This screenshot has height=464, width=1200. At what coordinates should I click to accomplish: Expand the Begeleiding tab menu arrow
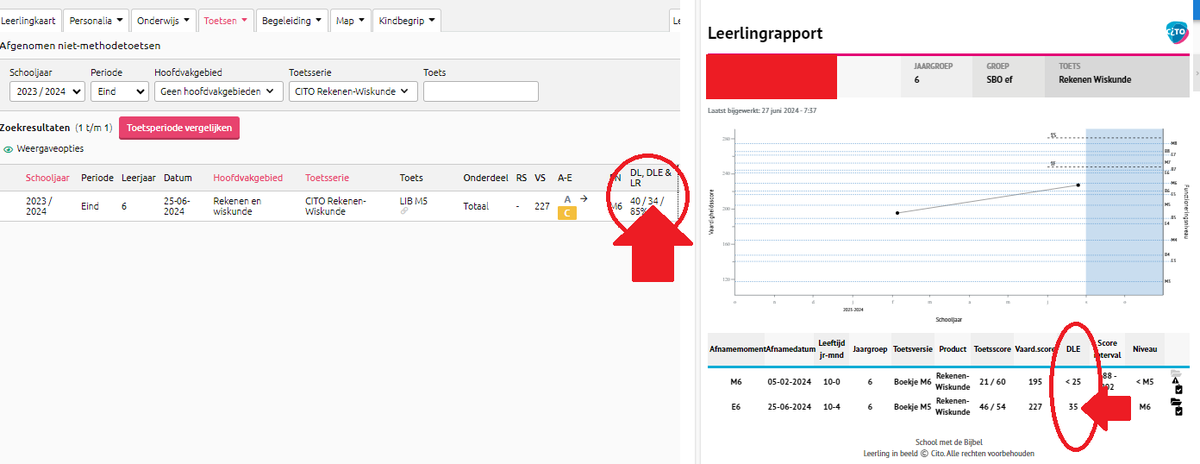point(318,20)
